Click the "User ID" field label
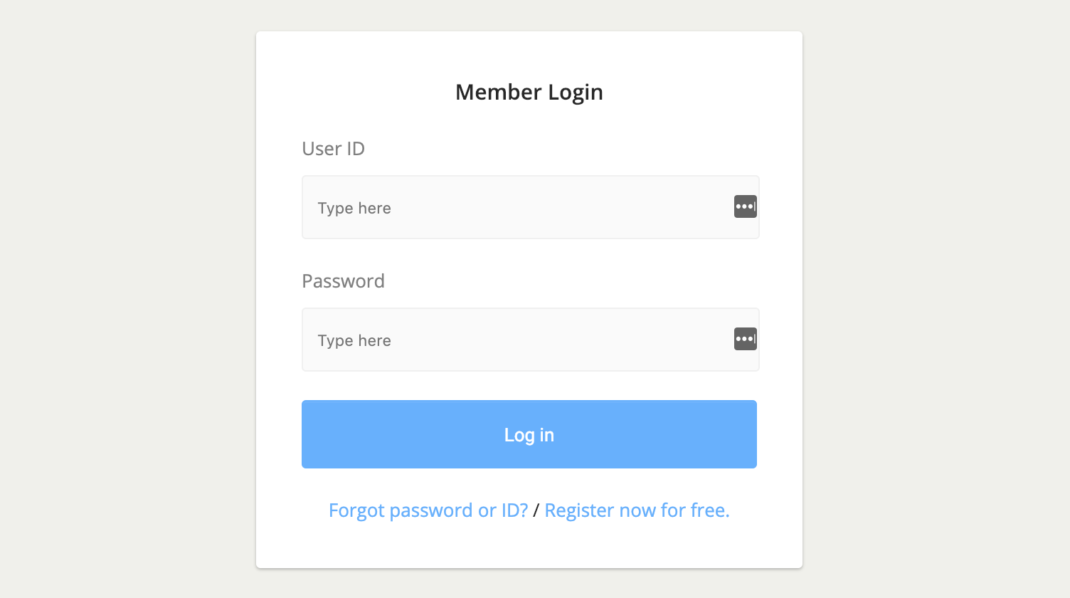Viewport: 1070px width, 598px height. pos(333,149)
